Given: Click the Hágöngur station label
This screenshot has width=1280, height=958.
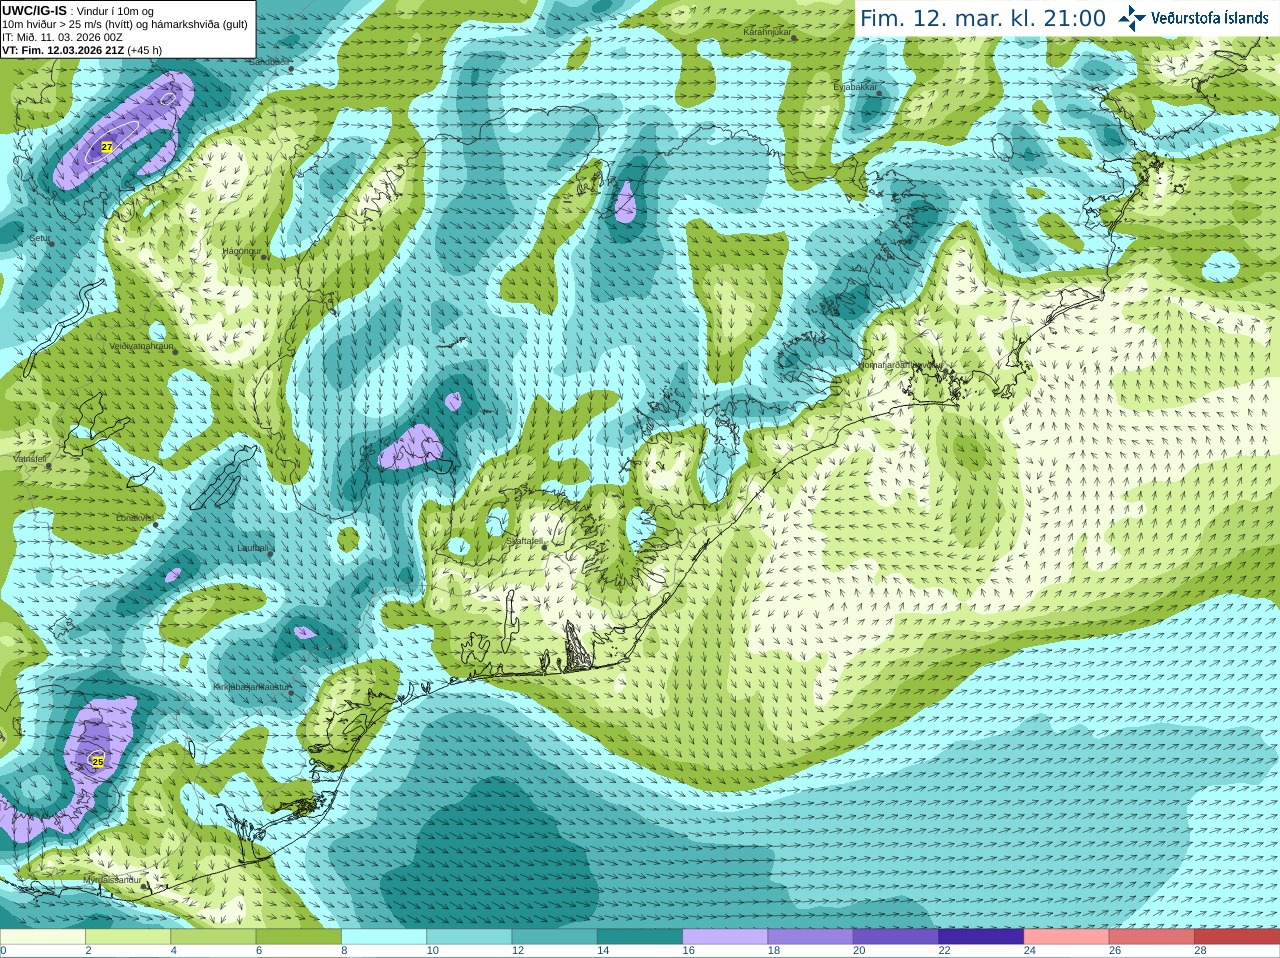Looking at the screenshot, I should (x=241, y=251).
